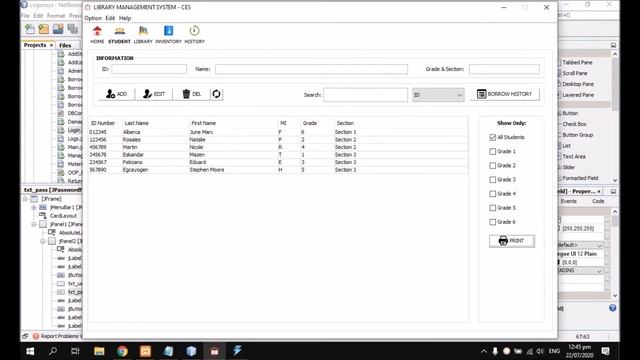Switch to Events tab in NetBeans properties
The width and height of the screenshot is (640, 360).
click(569, 201)
